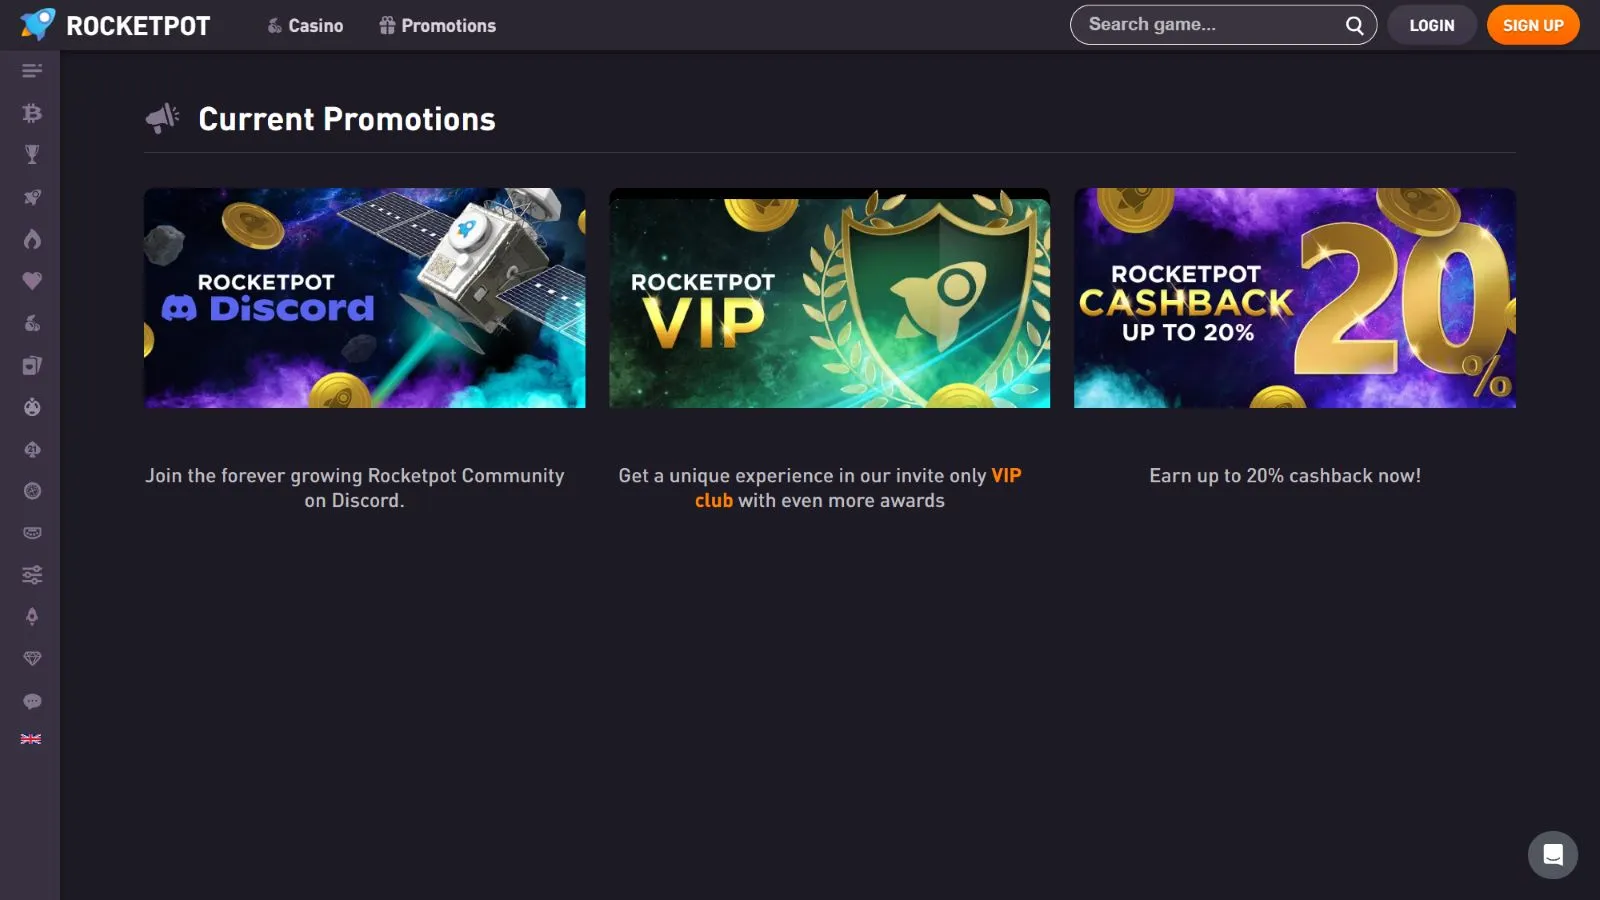Focus the Search game input field
The height and width of the screenshot is (900, 1600).
tap(1210, 25)
